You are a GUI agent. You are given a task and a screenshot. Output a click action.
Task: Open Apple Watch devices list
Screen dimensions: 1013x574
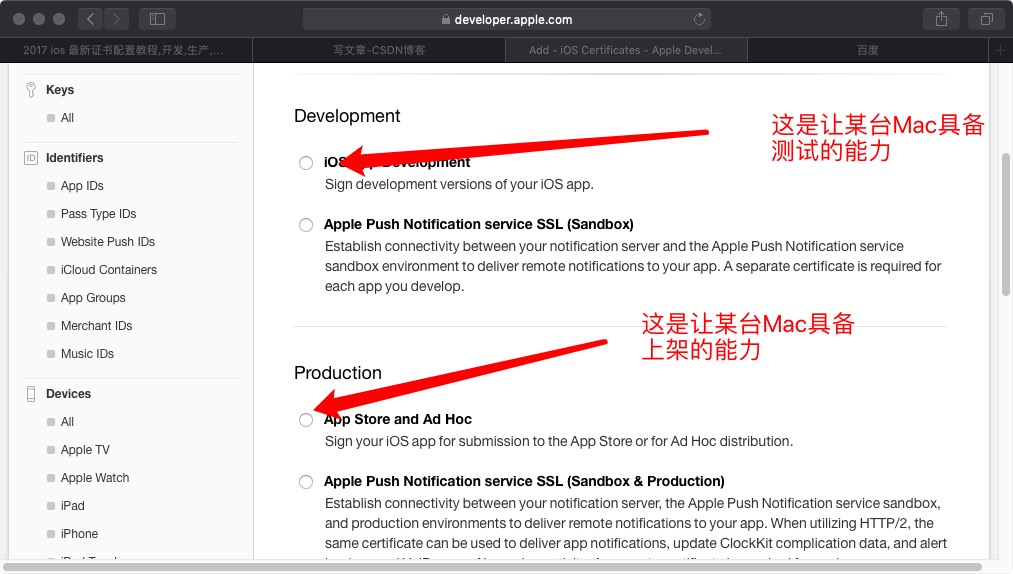[x=94, y=478]
